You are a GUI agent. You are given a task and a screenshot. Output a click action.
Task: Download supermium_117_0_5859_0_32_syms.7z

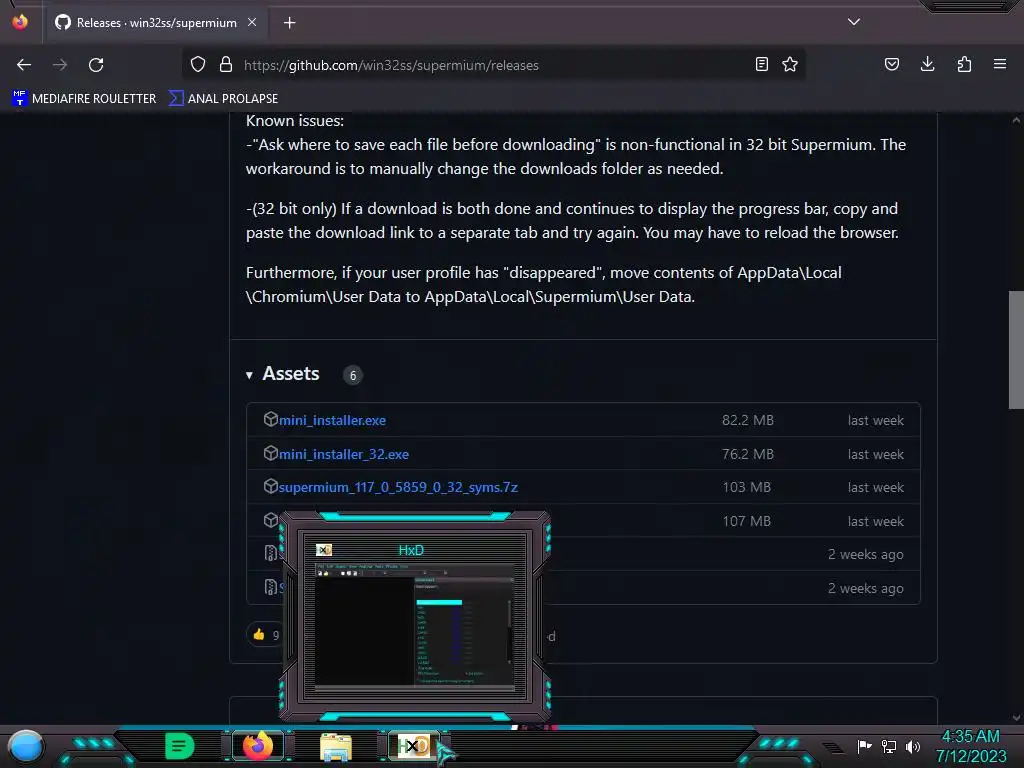398,488
